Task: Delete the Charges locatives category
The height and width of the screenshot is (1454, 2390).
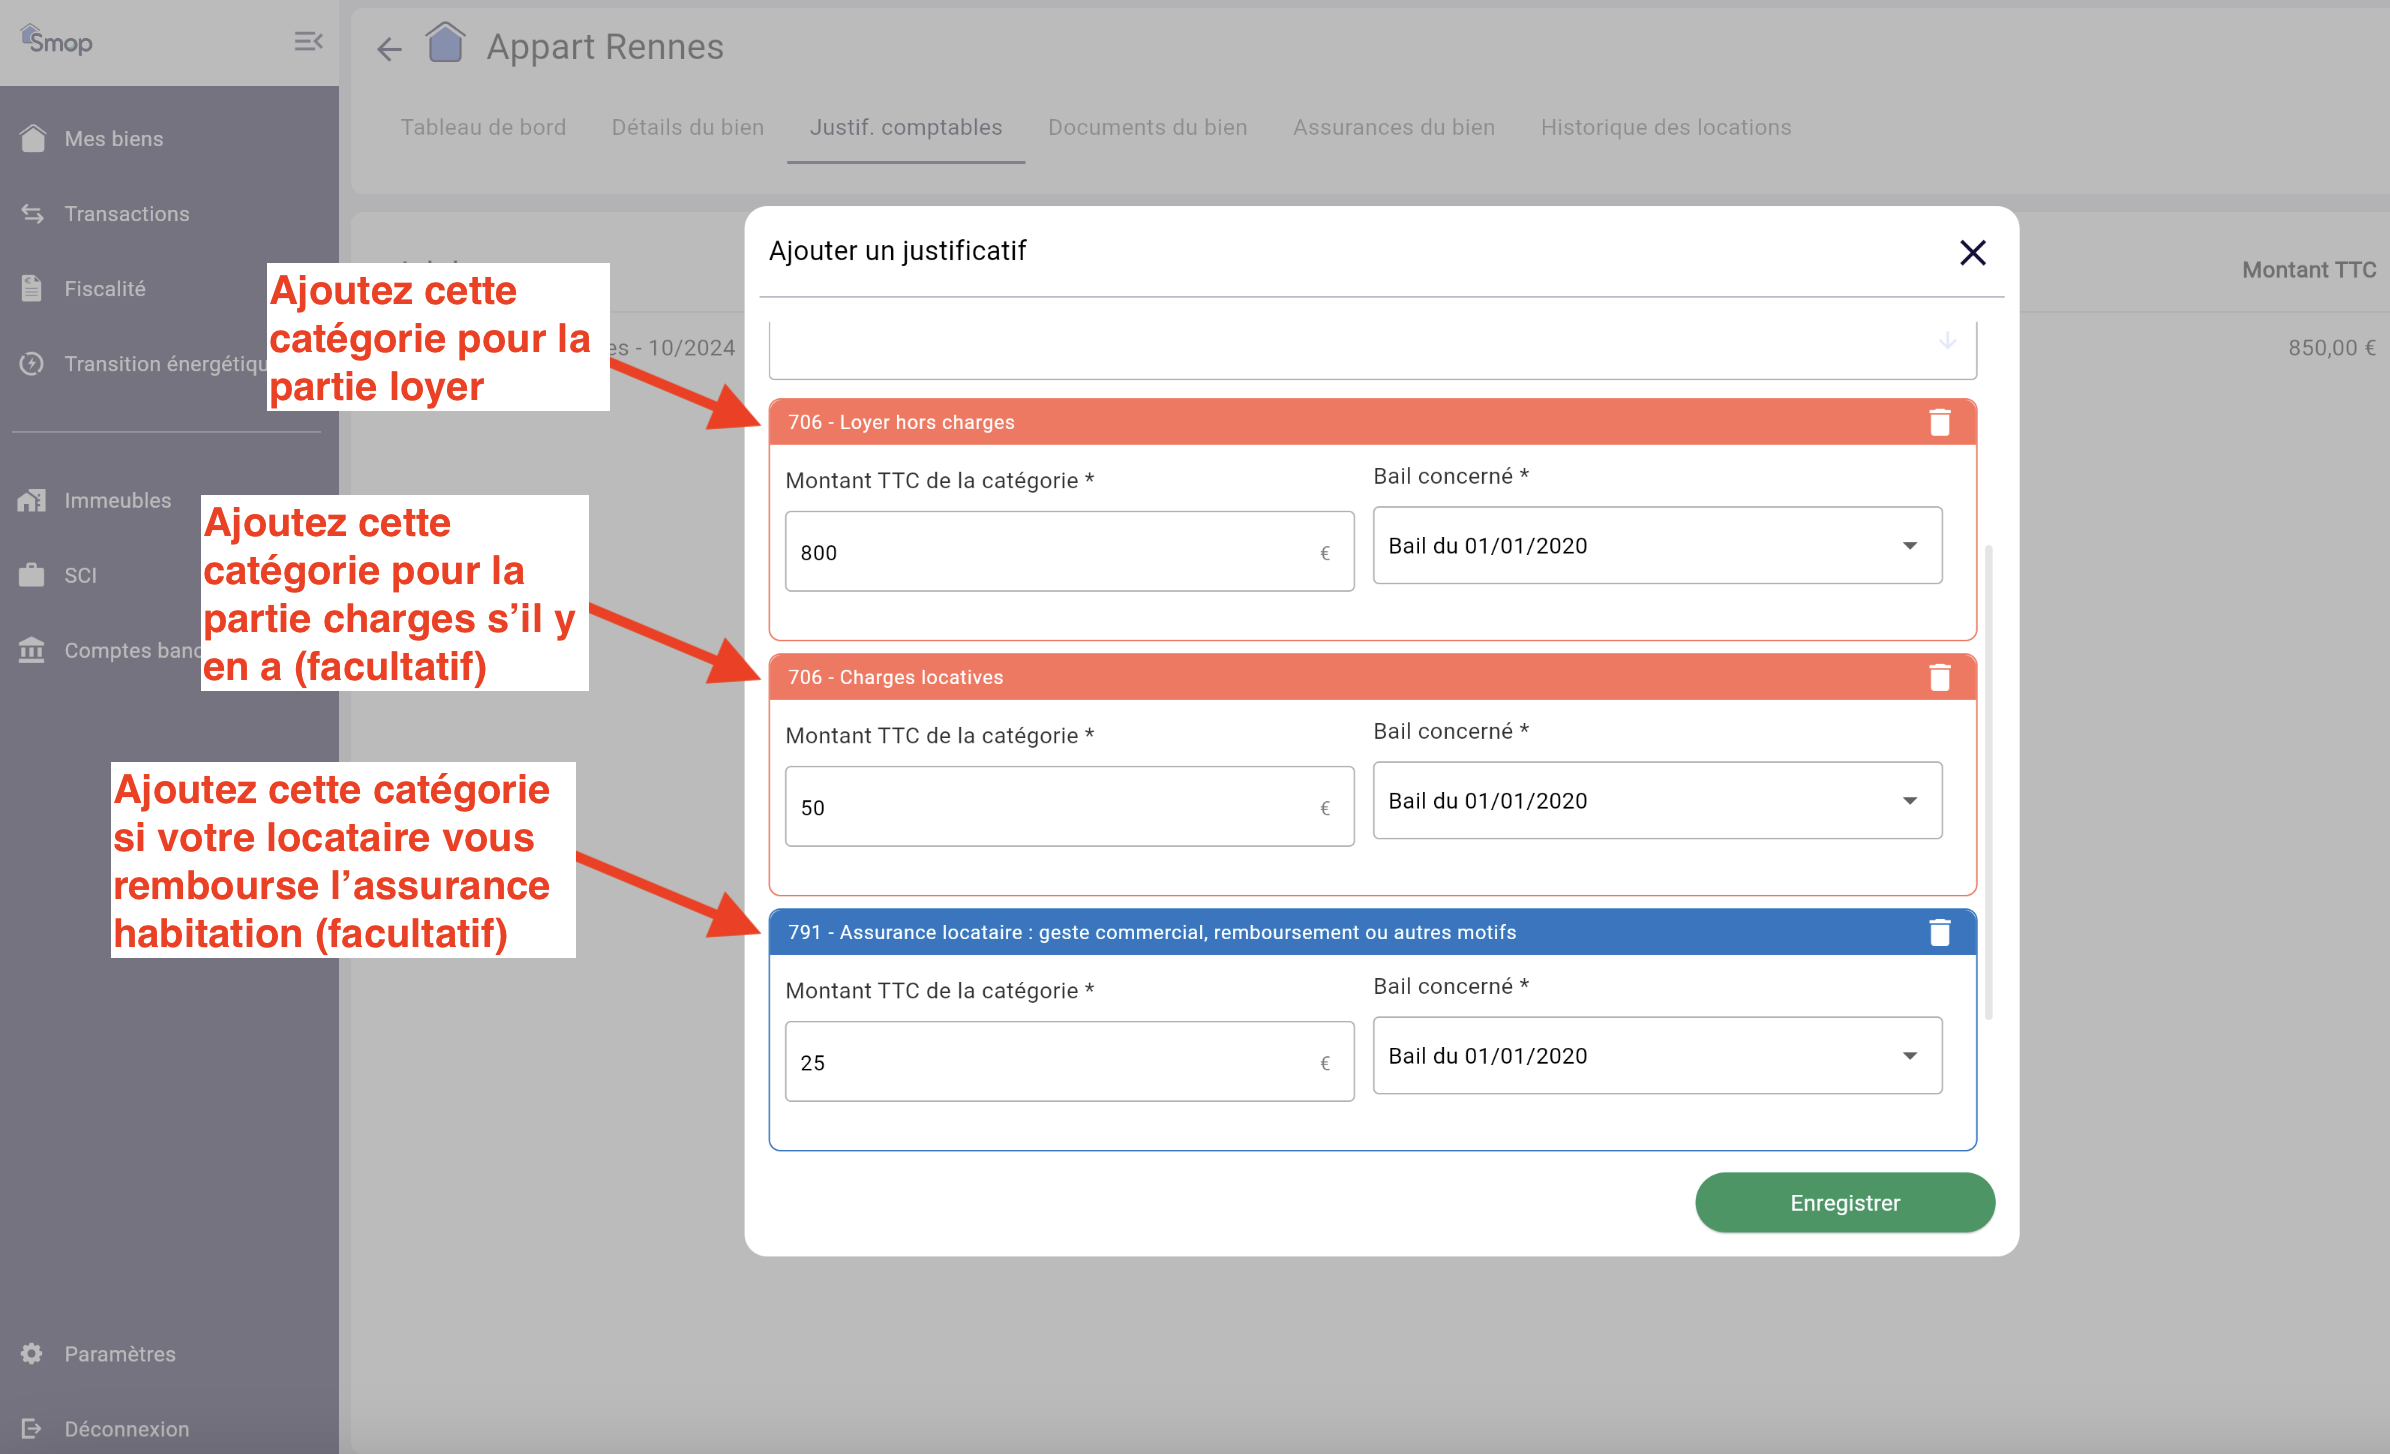Action: click(x=1939, y=677)
